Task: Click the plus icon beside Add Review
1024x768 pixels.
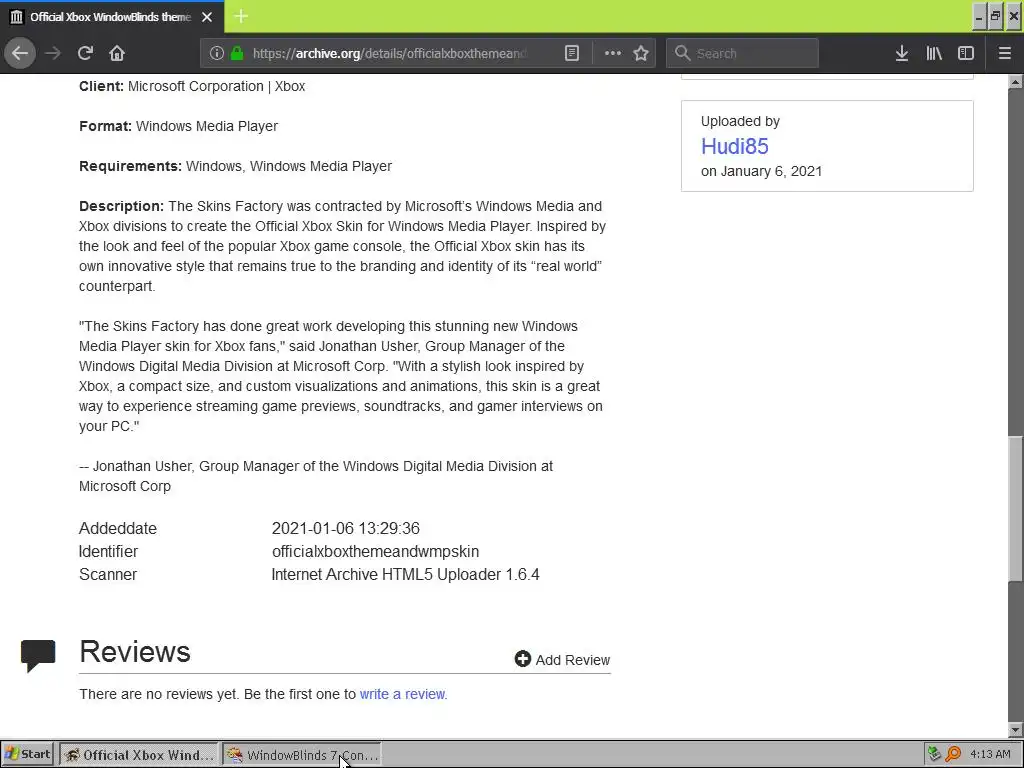Action: (522, 659)
